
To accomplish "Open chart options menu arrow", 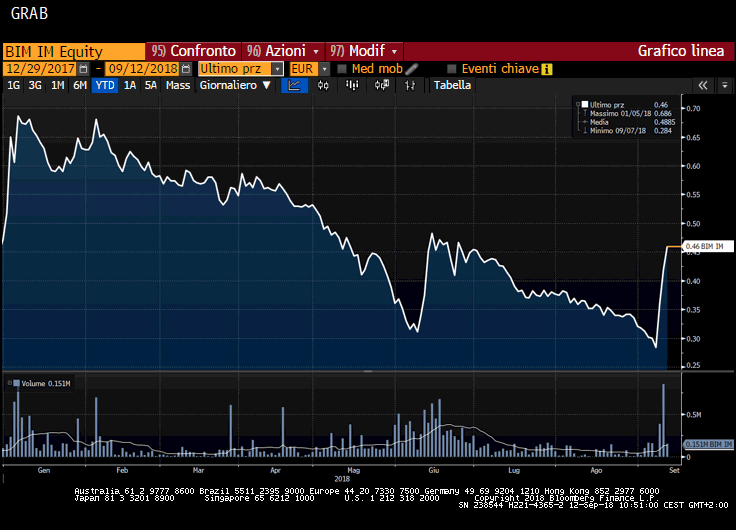I will [725, 85].
